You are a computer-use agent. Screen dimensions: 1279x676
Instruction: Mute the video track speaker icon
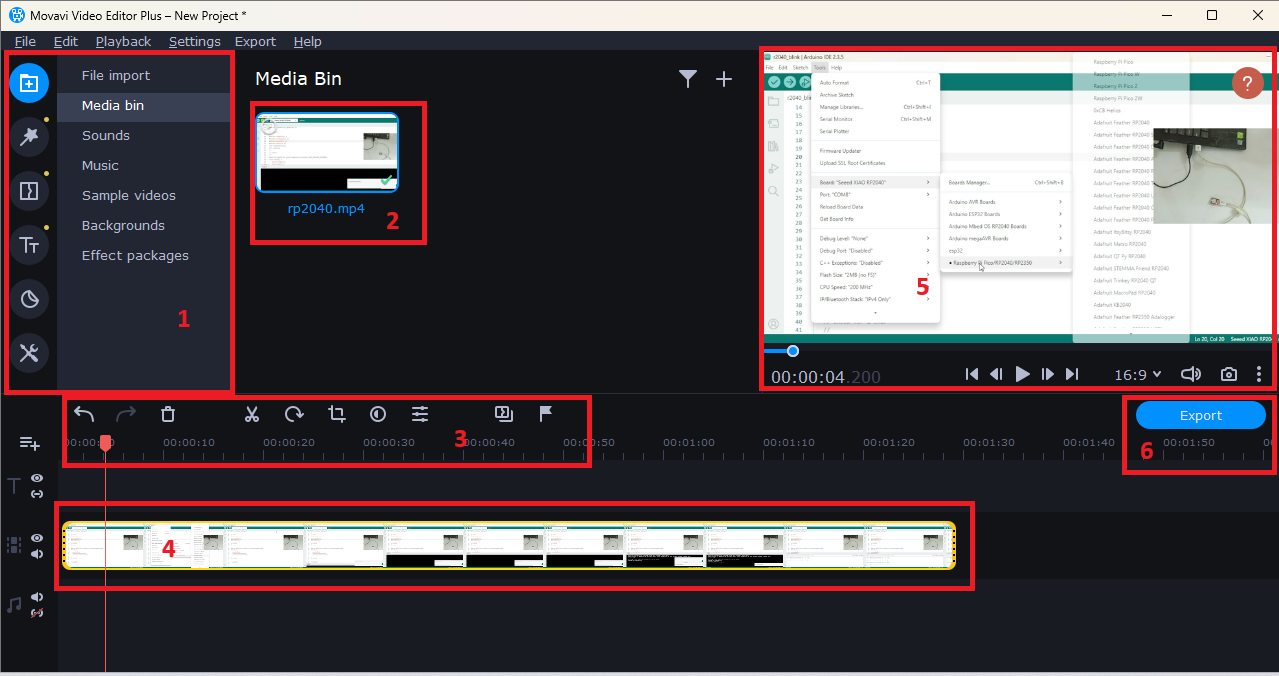click(x=37, y=554)
